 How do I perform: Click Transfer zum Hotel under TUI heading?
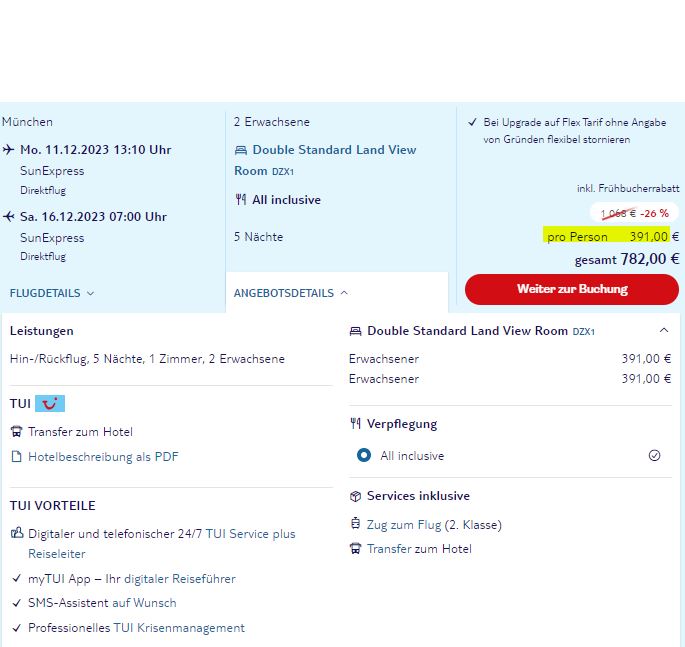80,432
